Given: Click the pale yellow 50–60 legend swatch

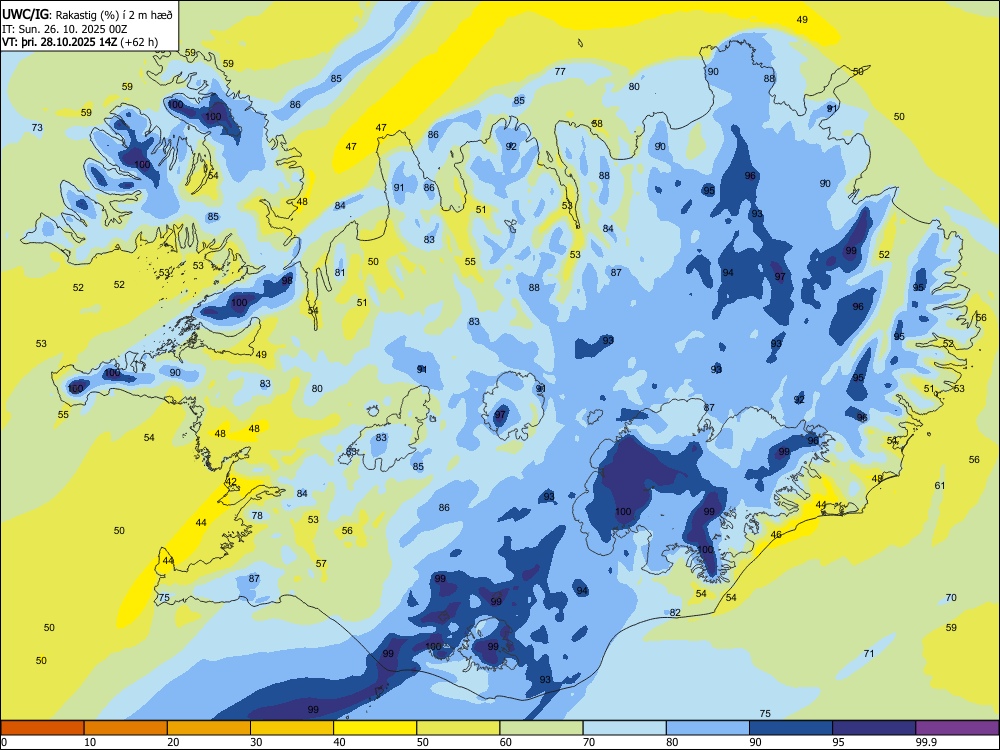Looking at the screenshot, I should [458, 728].
